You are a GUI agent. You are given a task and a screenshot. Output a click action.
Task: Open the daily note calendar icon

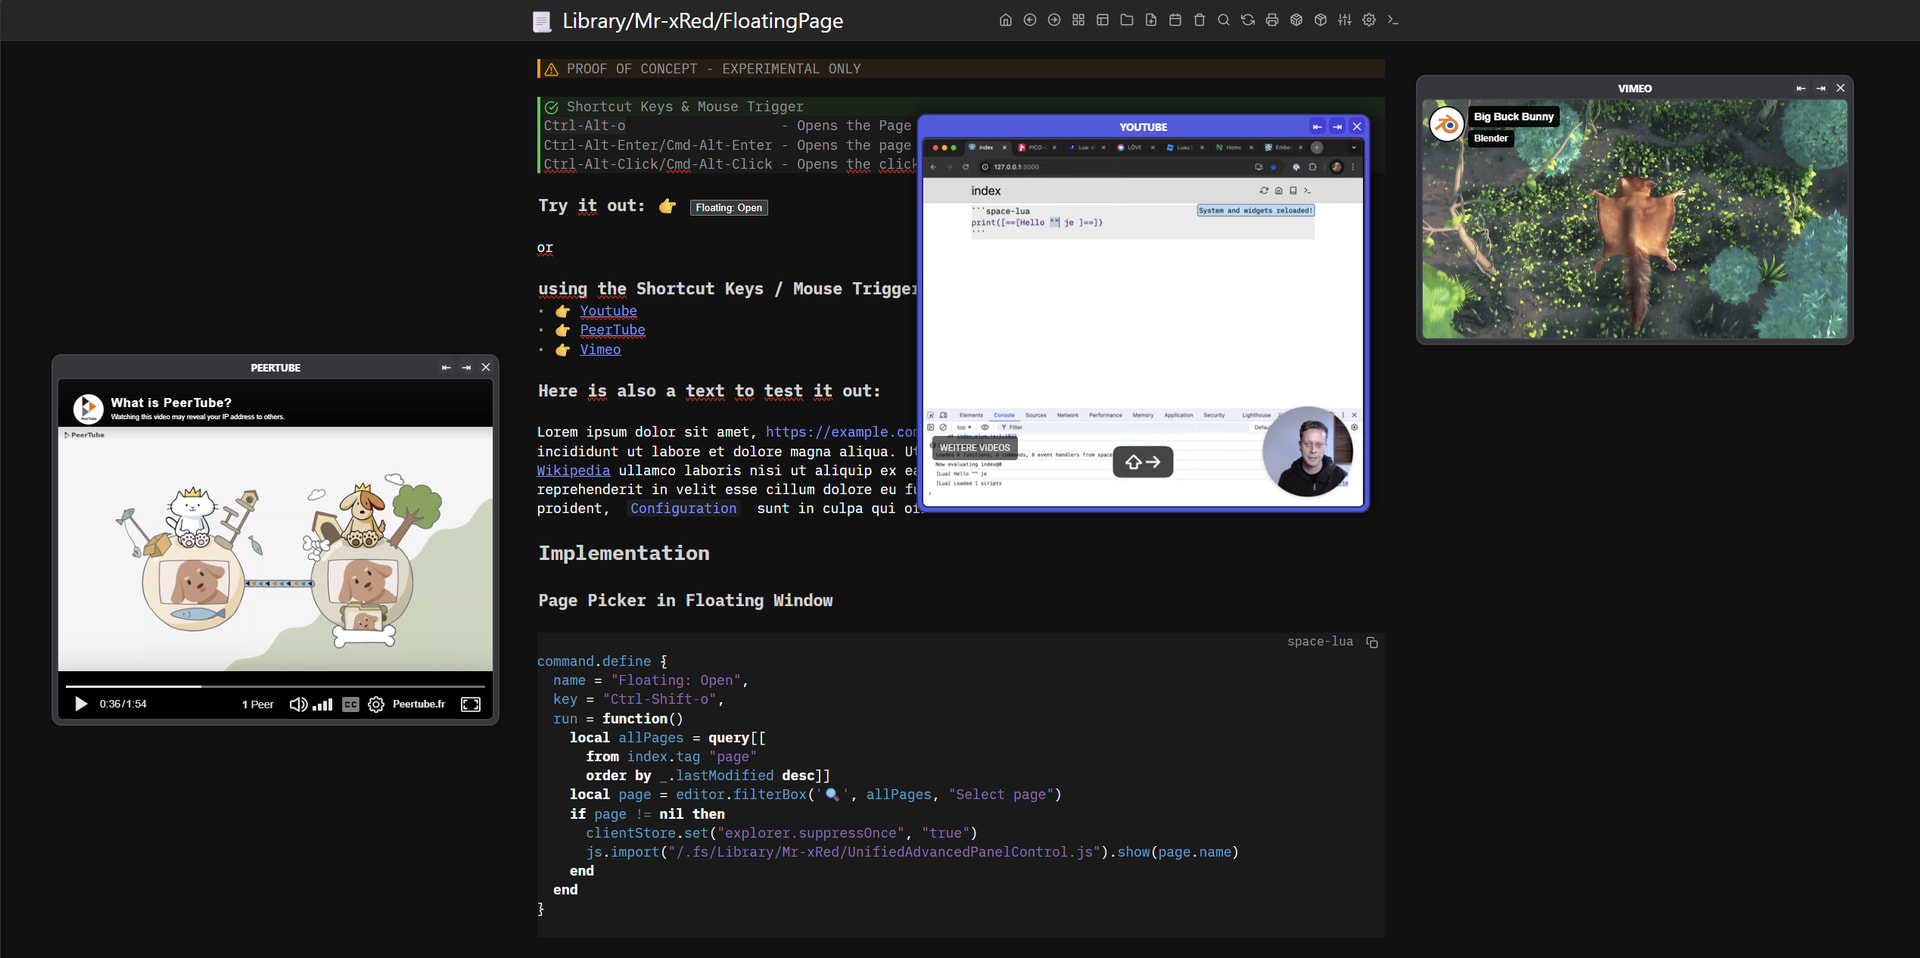tap(1176, 20)
